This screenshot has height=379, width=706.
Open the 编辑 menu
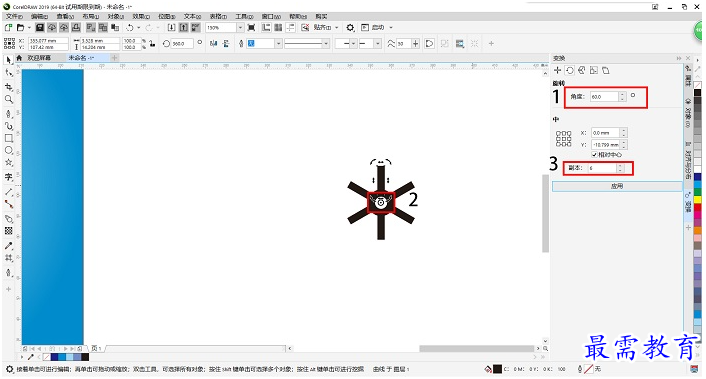pos(39,16)
